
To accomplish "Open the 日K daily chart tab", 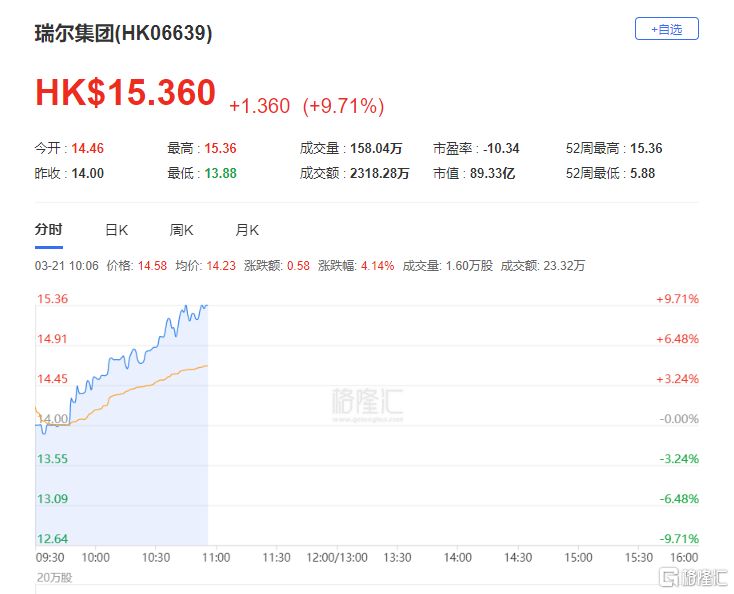I will [x=117, y=230].
